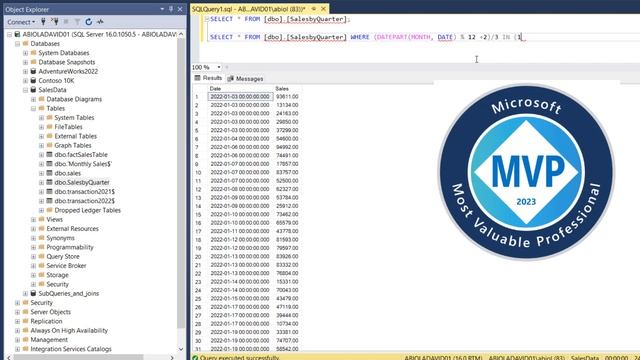Close the Object Explorer panel
The image size is (640, 360).
tap(180, 9)
